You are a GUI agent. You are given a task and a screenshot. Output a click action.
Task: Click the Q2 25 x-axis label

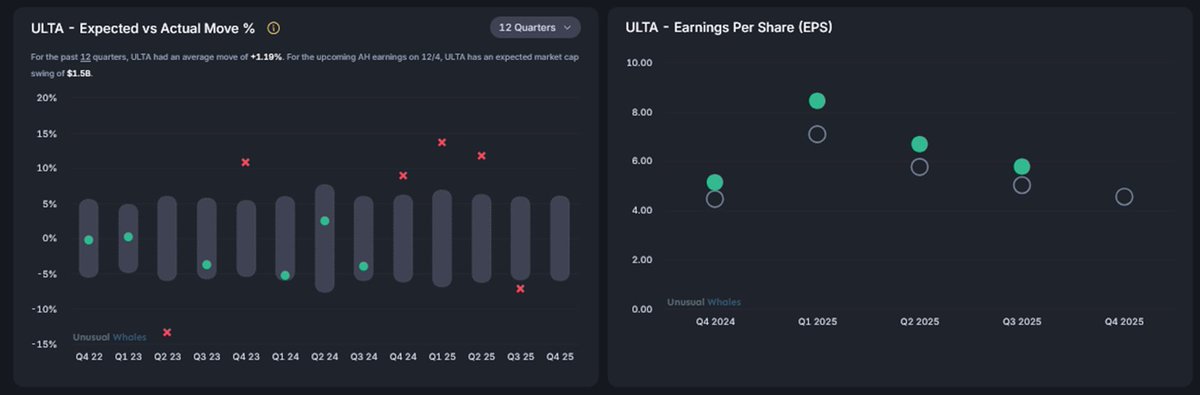(481, 357)
